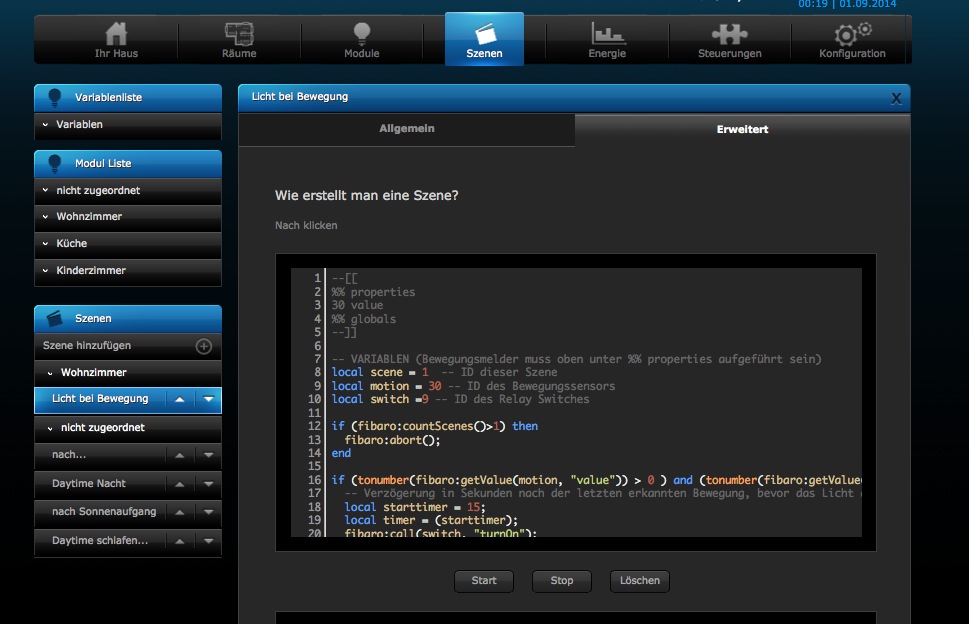
Task: Move Licht bei Bewegung scene down
Action: point(208,399)
